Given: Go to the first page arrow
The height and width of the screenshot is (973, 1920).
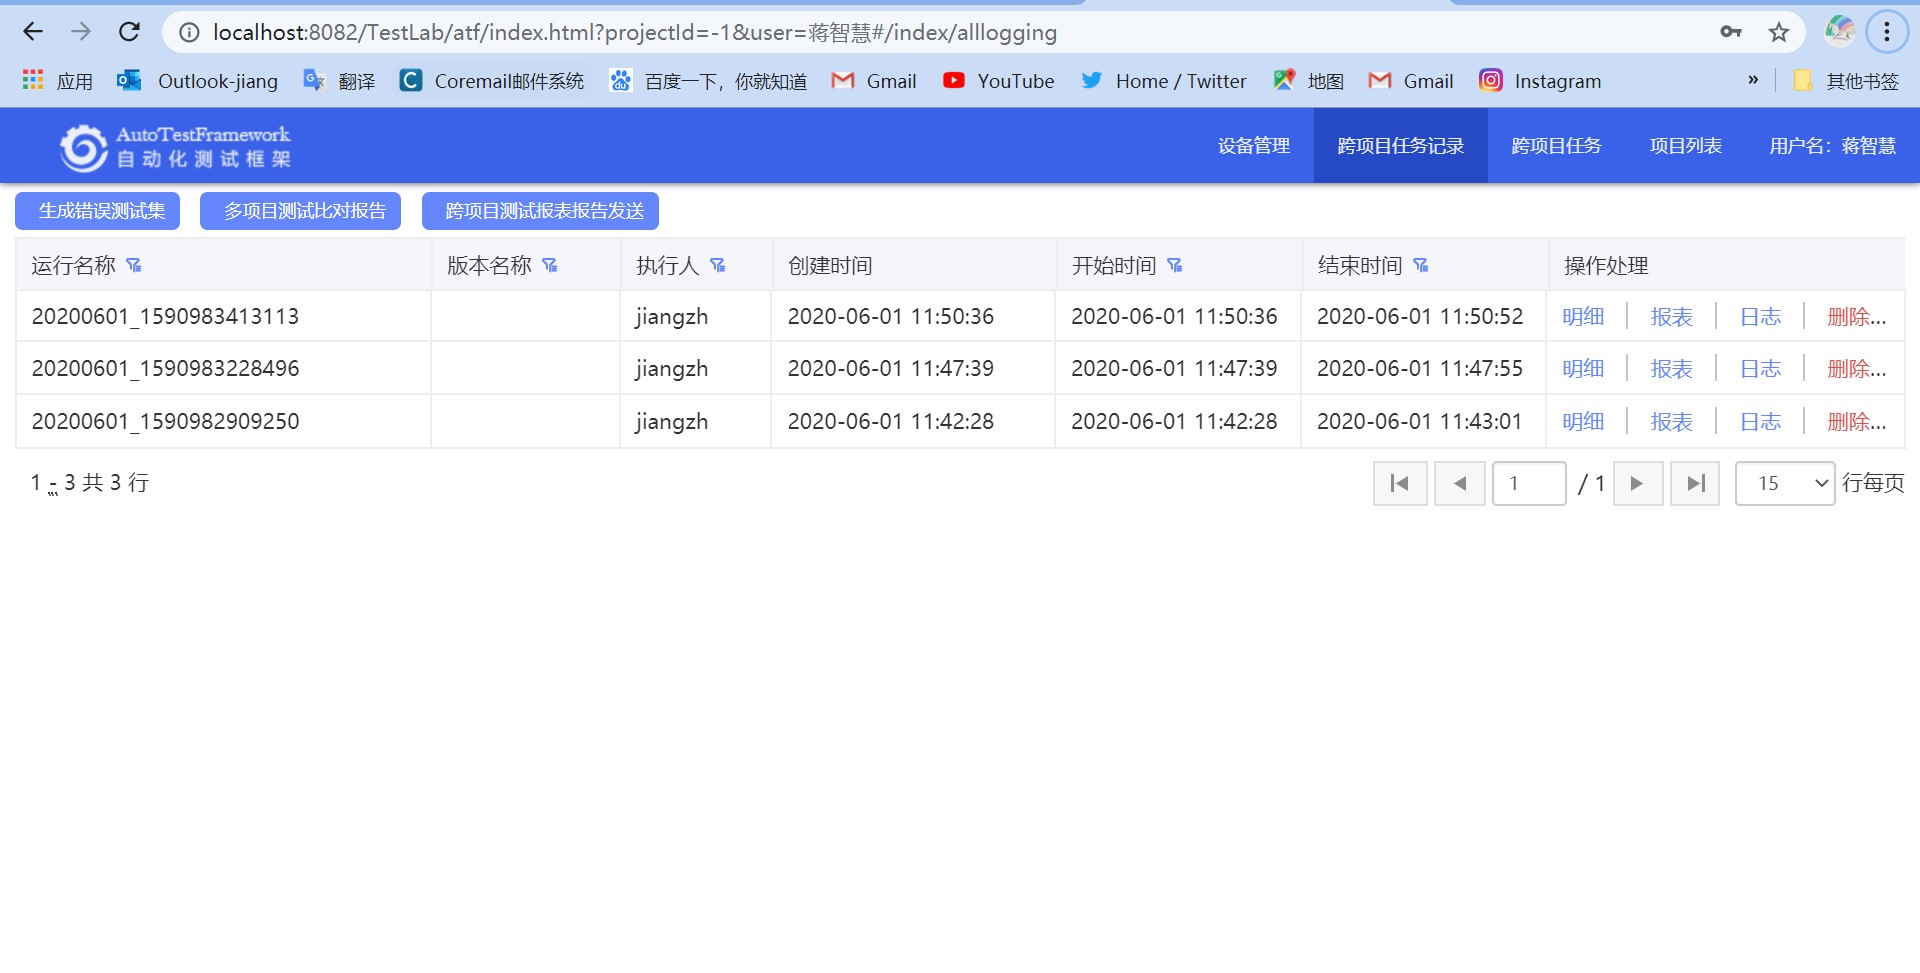Looking at the screenshot, I should pos(1399,484).
